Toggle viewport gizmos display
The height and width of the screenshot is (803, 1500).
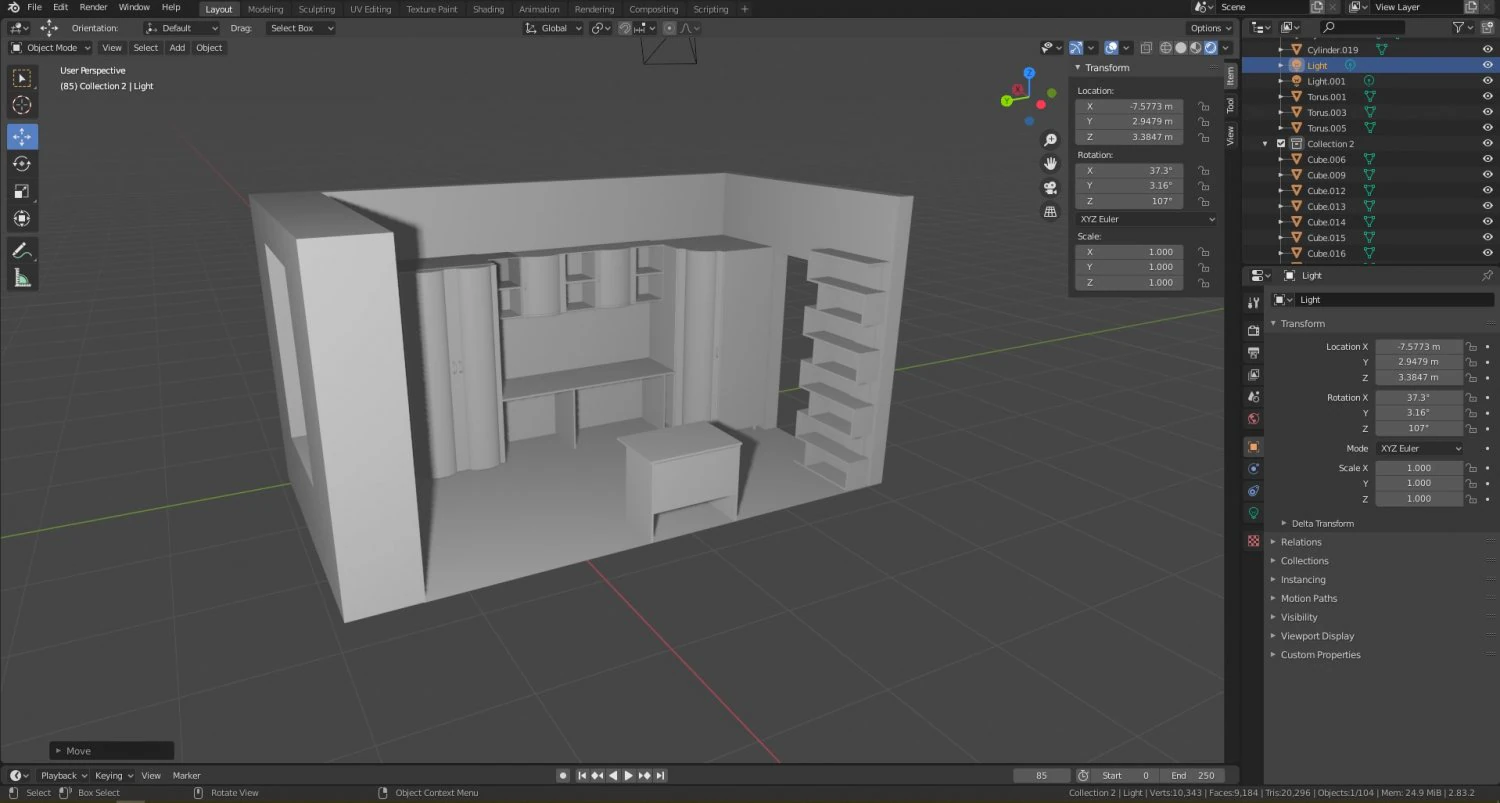tap(1076, 48)
